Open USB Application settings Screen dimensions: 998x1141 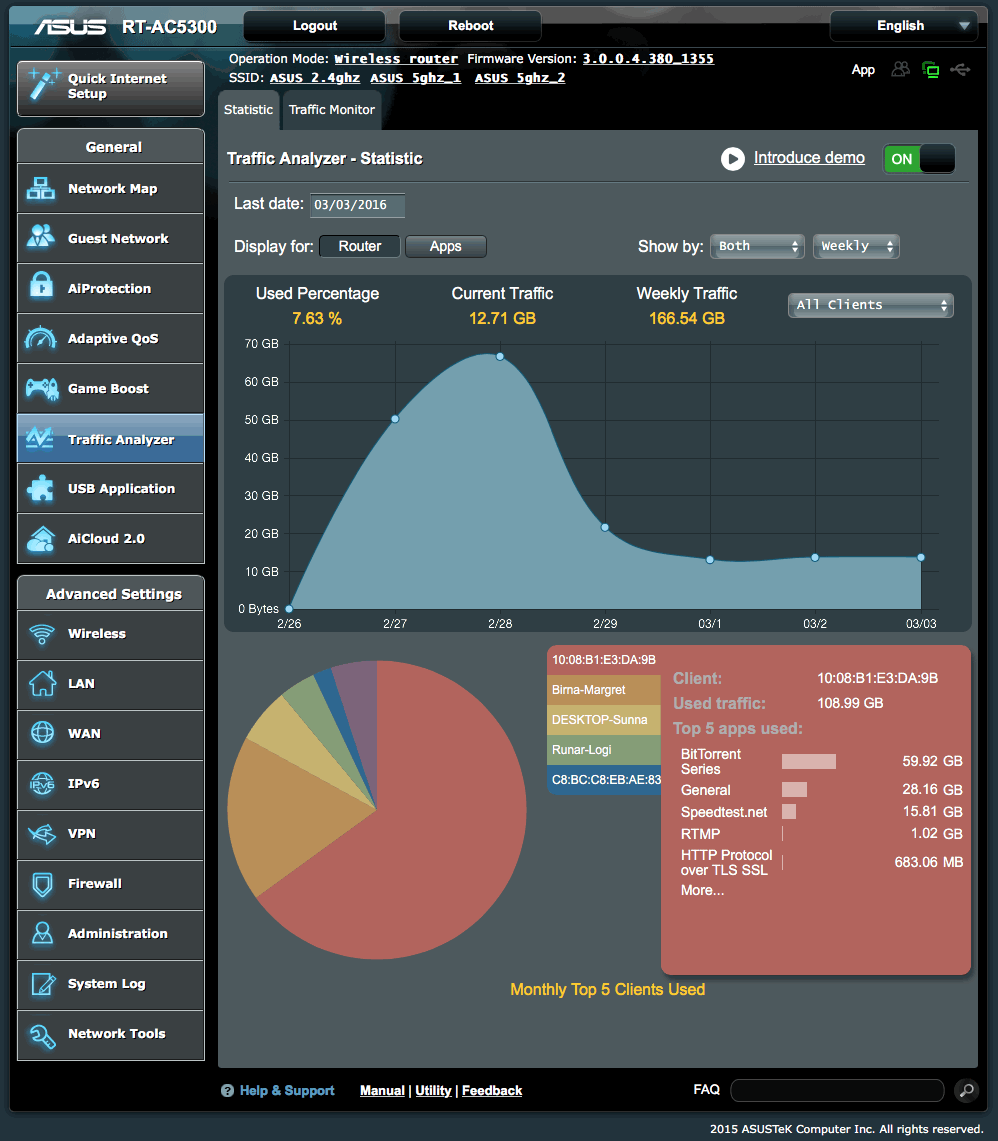pyautogui.click(x=110, y=488)
